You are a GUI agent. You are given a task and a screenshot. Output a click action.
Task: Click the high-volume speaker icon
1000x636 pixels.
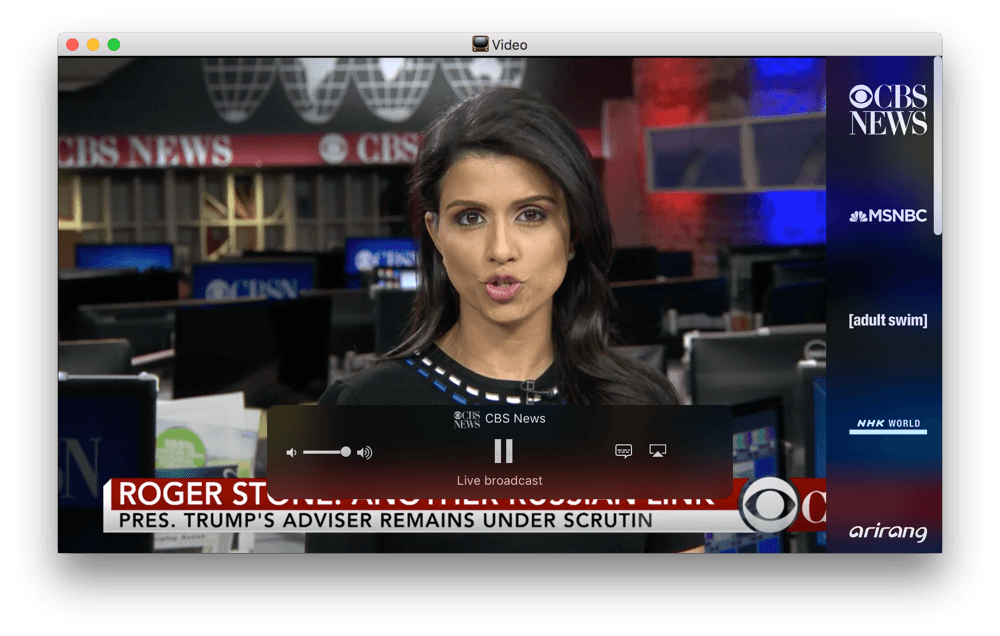(365, 453)
